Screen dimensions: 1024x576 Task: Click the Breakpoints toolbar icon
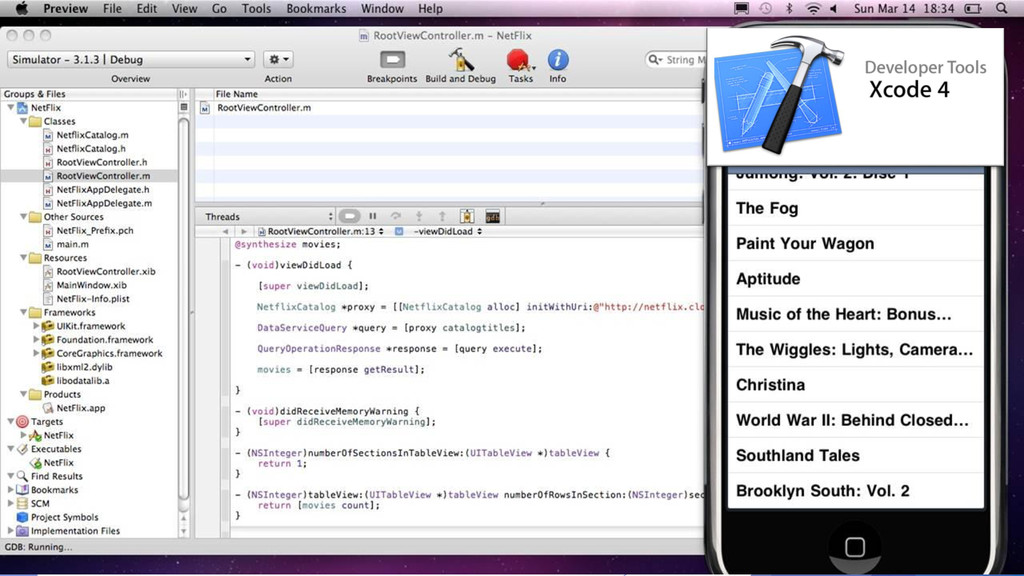pos(391,60)
